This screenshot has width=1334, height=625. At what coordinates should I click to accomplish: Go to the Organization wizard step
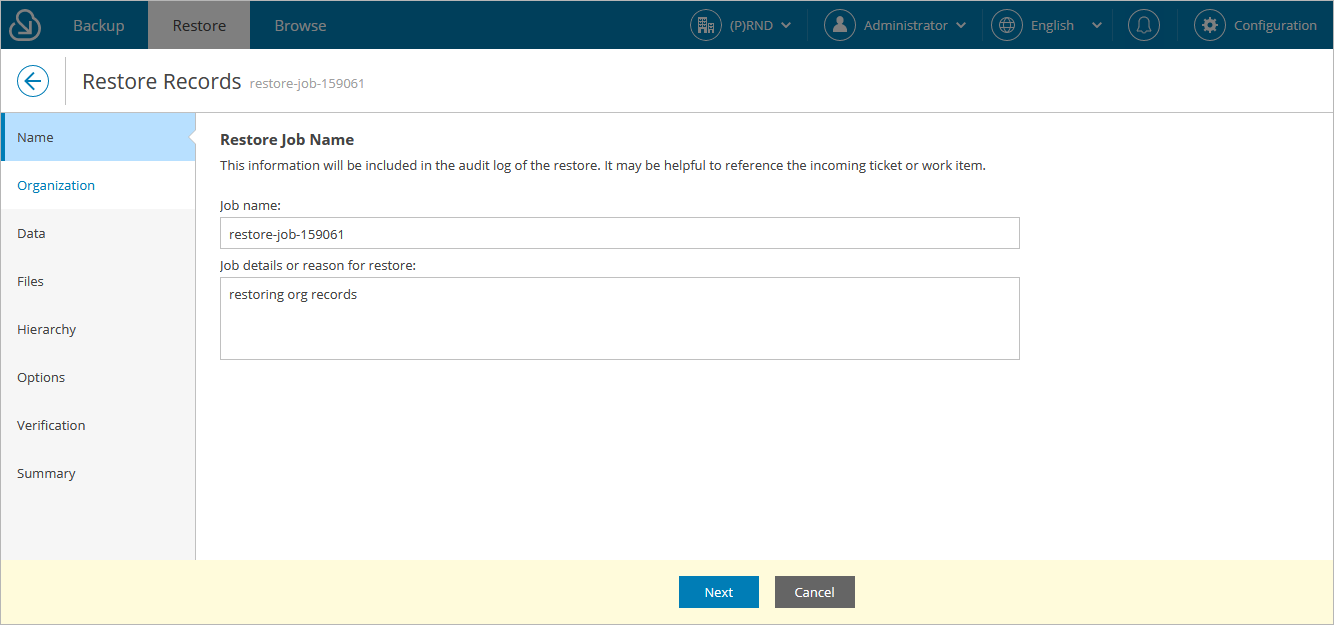pos(98,185)
